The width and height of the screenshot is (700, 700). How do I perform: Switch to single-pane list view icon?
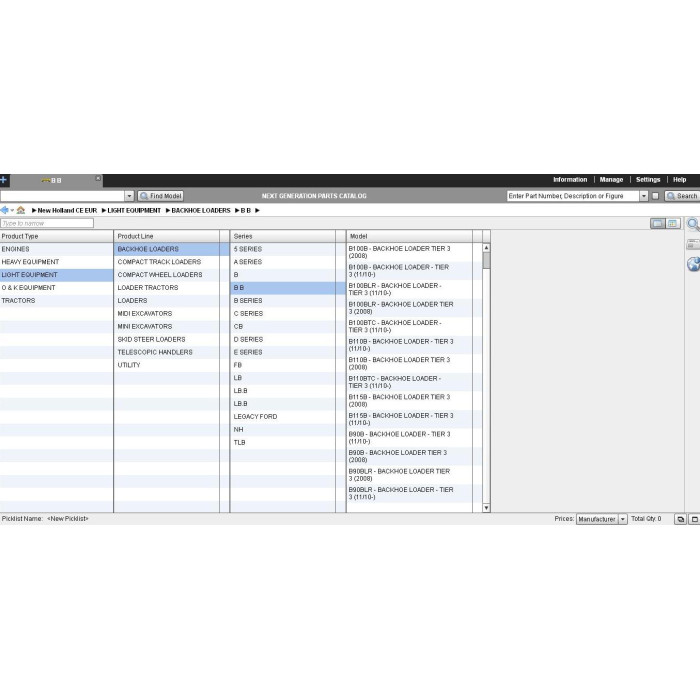click(x=657, y=223)
